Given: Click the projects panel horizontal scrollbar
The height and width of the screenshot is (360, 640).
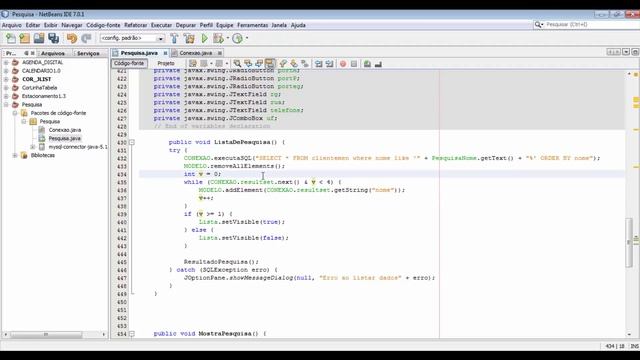Looking at the screenshot, I should pyautogui.click(x=46, y=335).
